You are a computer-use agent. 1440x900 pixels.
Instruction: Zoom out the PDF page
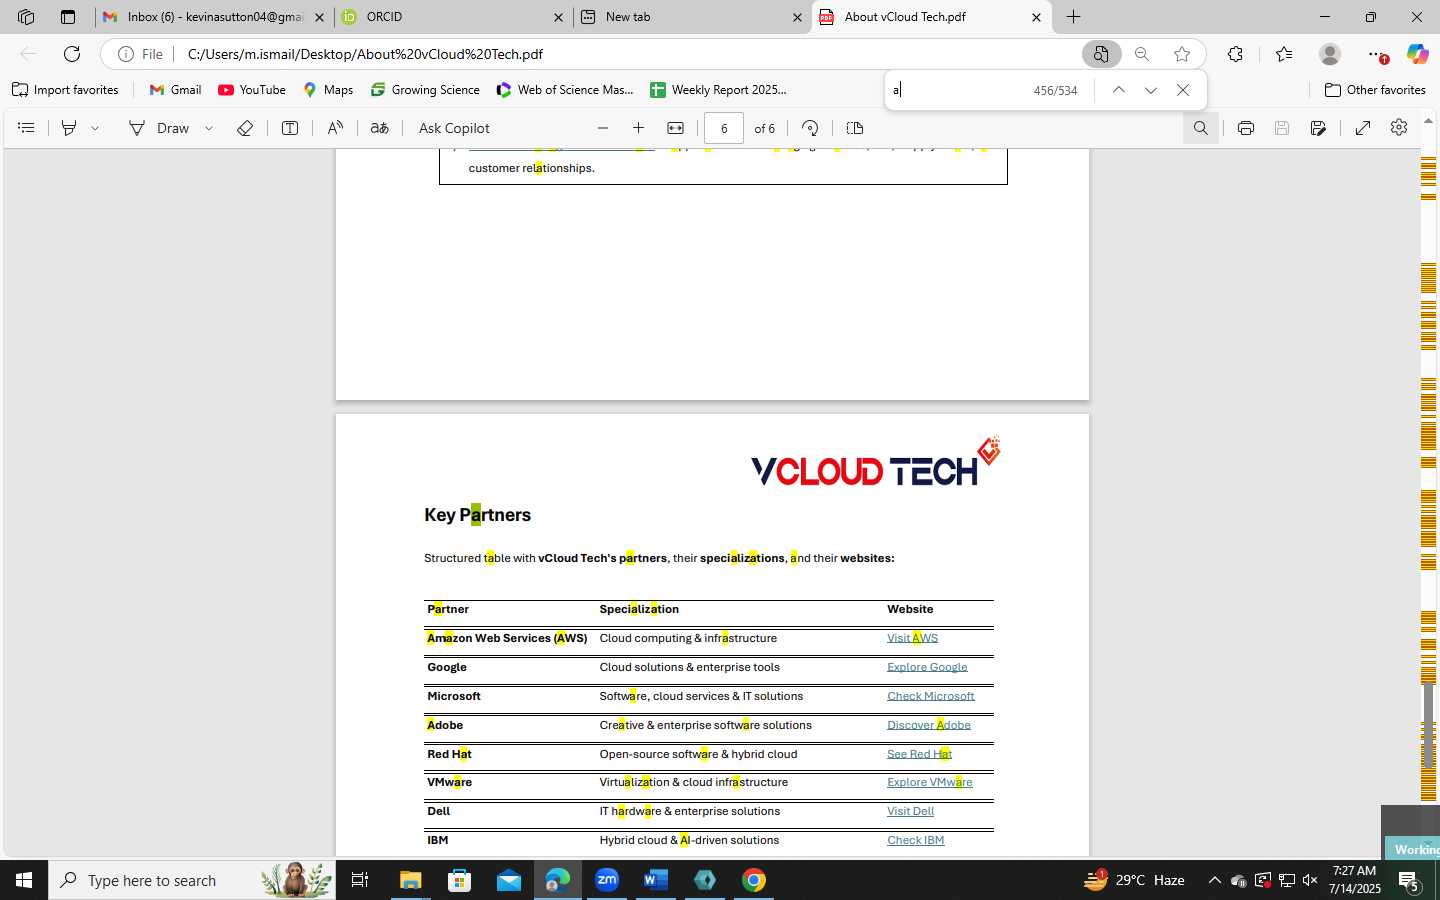coord(603,128)
